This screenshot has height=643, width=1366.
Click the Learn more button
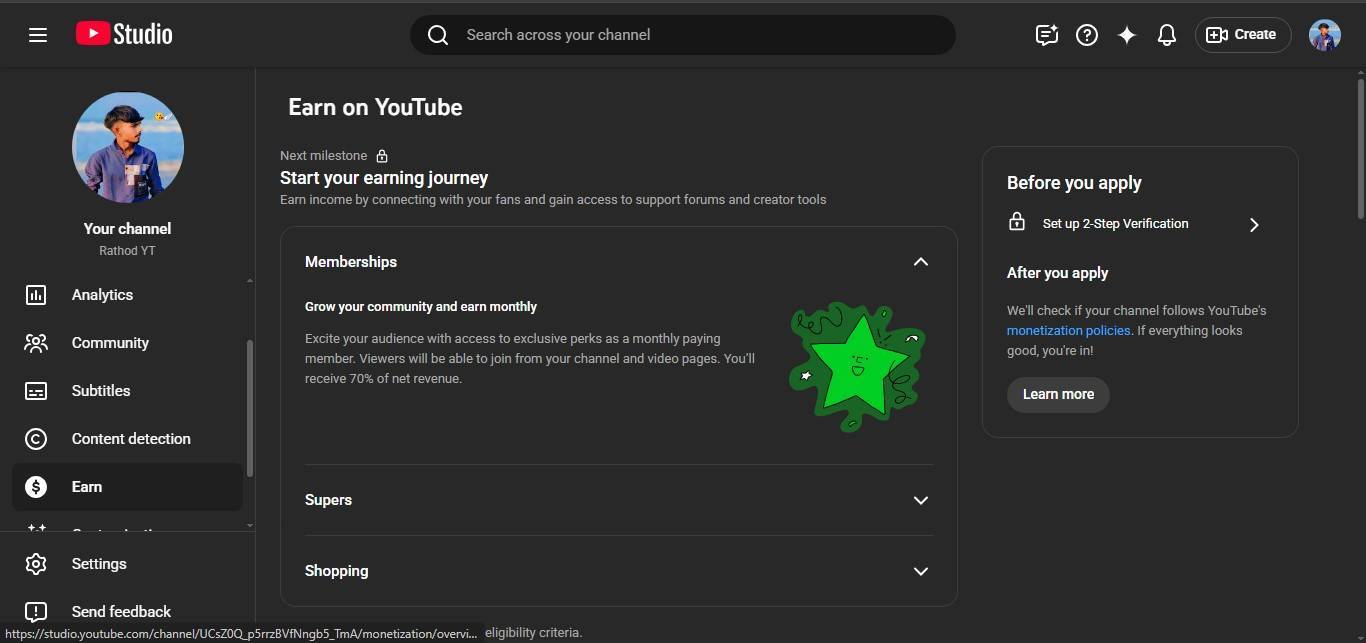[1058, 394]
